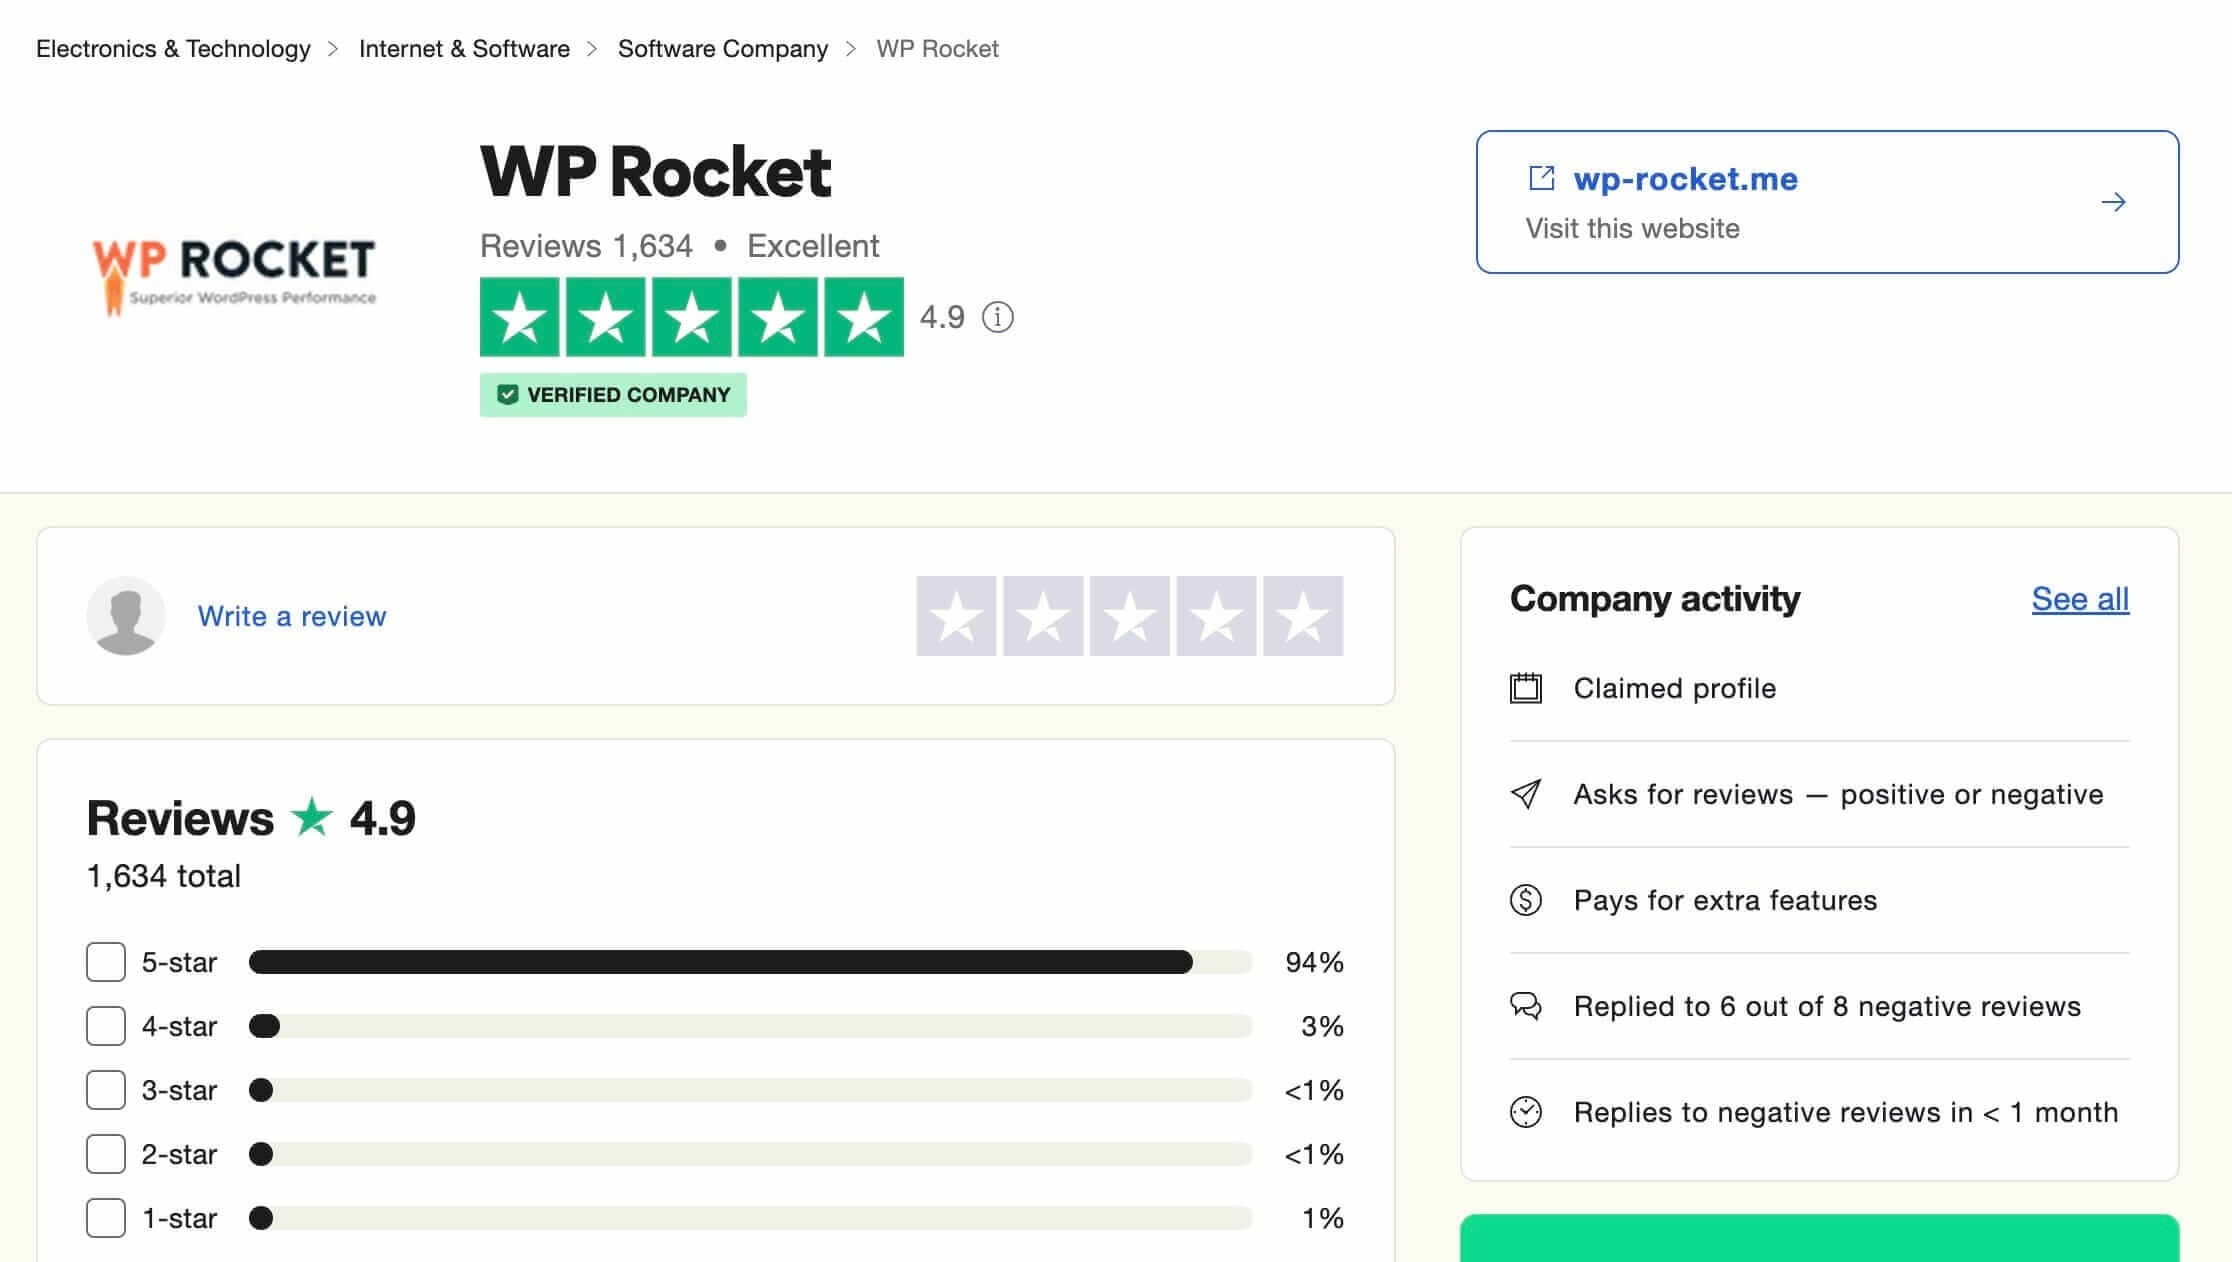Click the calendar icon beside Claimed profile
Viewport: 2232px width, 1262px height.
click(x=1524, y=688)
